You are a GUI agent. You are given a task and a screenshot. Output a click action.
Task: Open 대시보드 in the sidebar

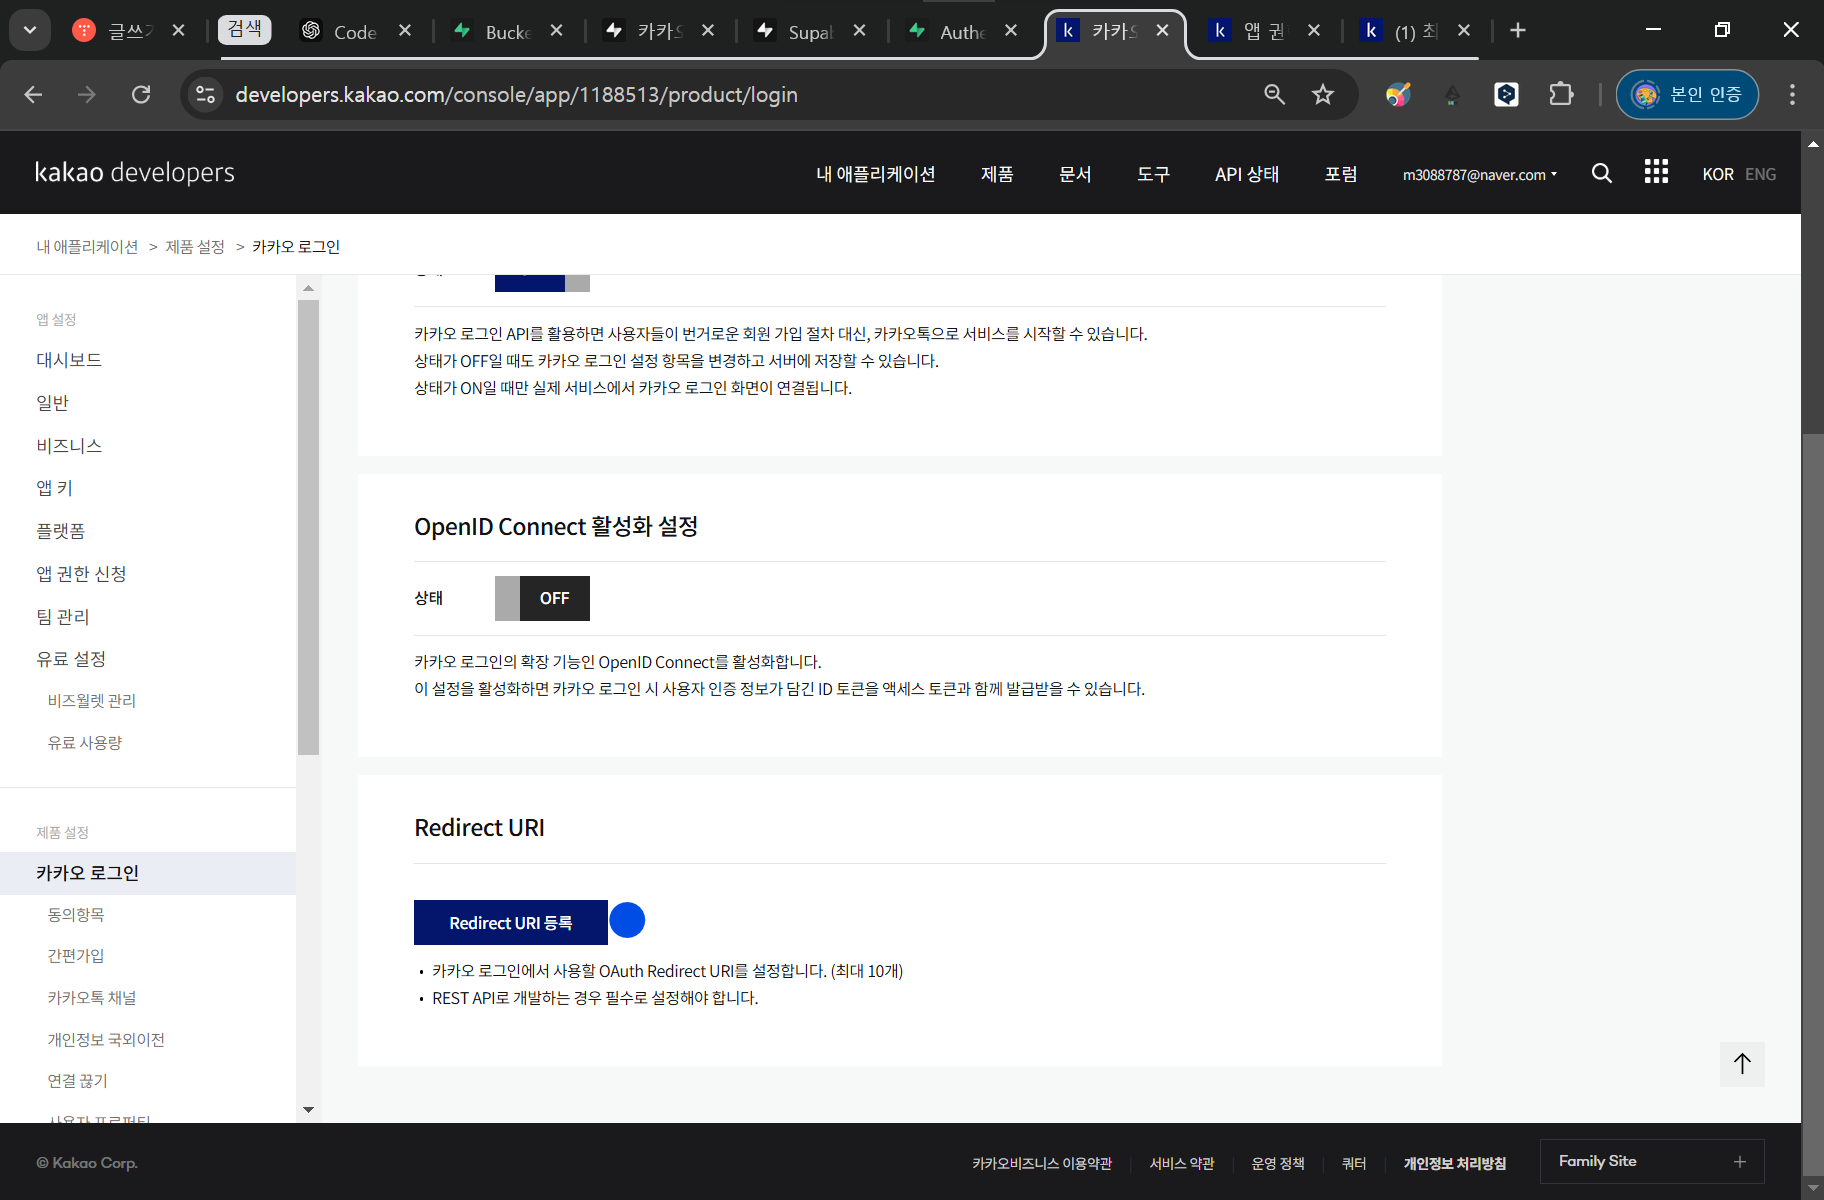(69, 360)
